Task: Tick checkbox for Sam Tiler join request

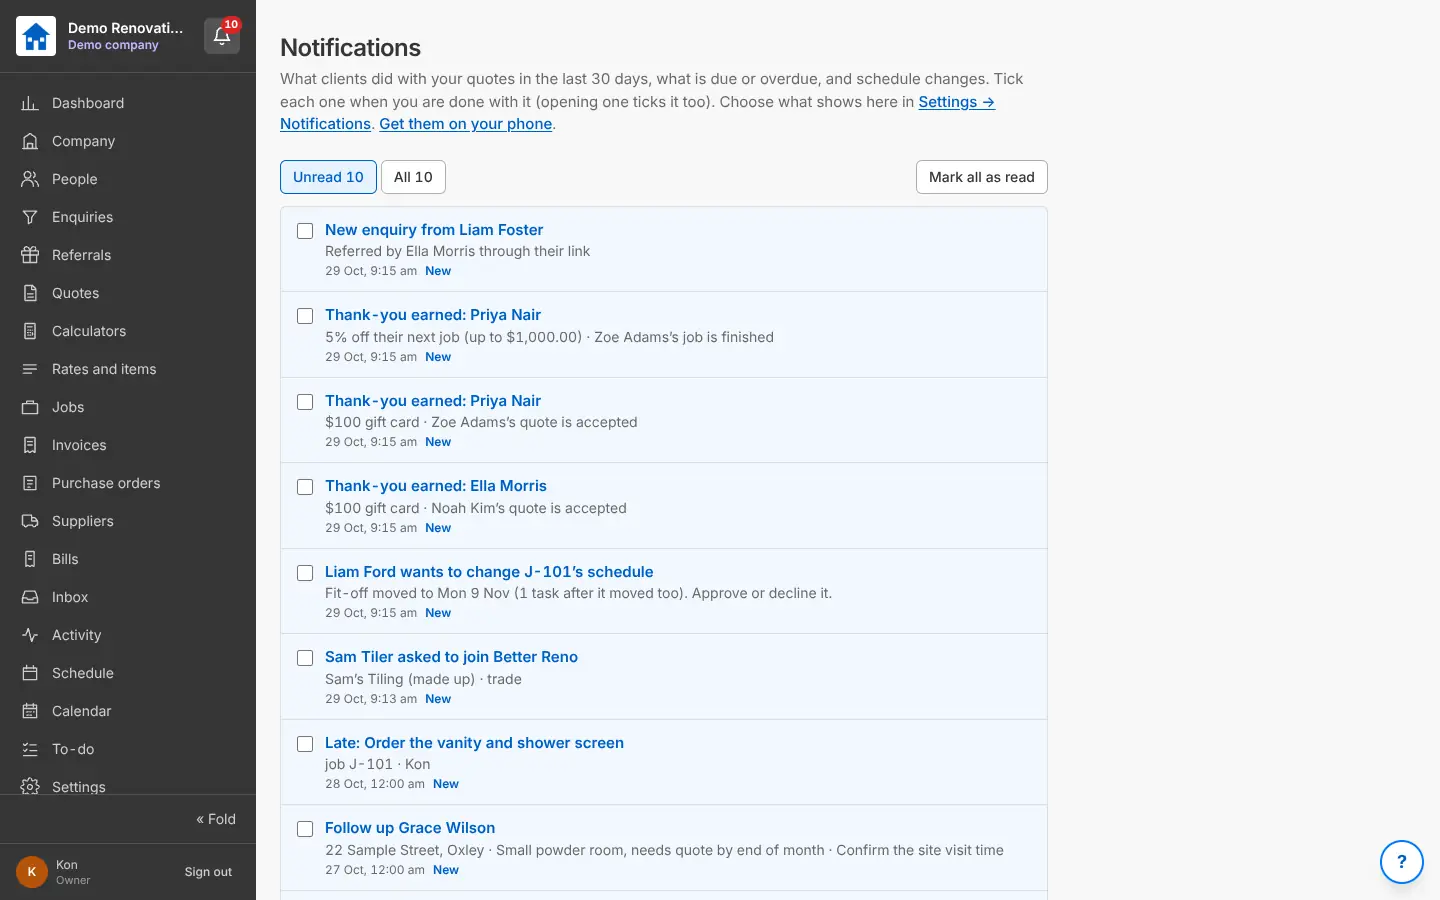Action: (305, 658)
